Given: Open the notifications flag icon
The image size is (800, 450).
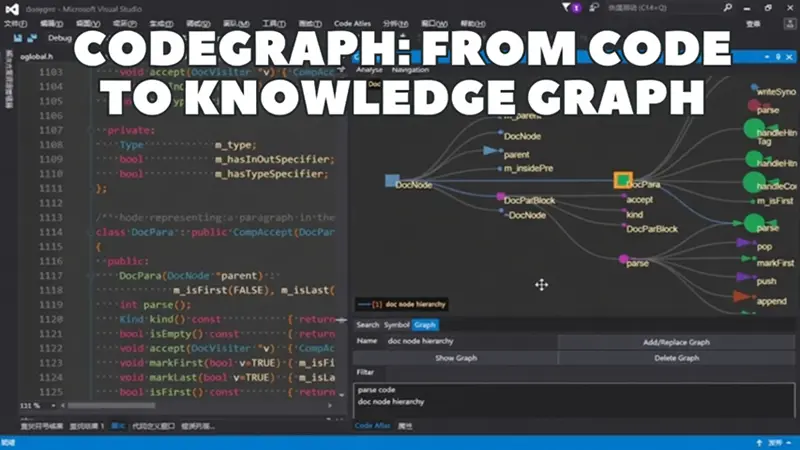Looking at the screenshot, I should (x=566, y=8).
